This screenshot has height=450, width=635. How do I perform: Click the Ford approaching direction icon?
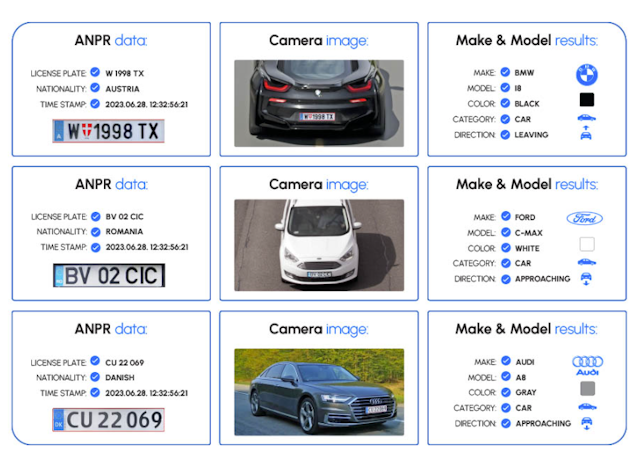586,279
